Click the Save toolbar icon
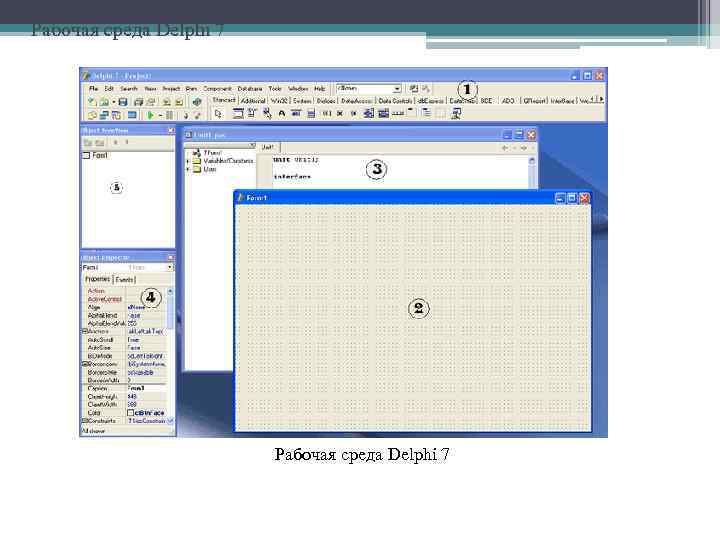 123,101
